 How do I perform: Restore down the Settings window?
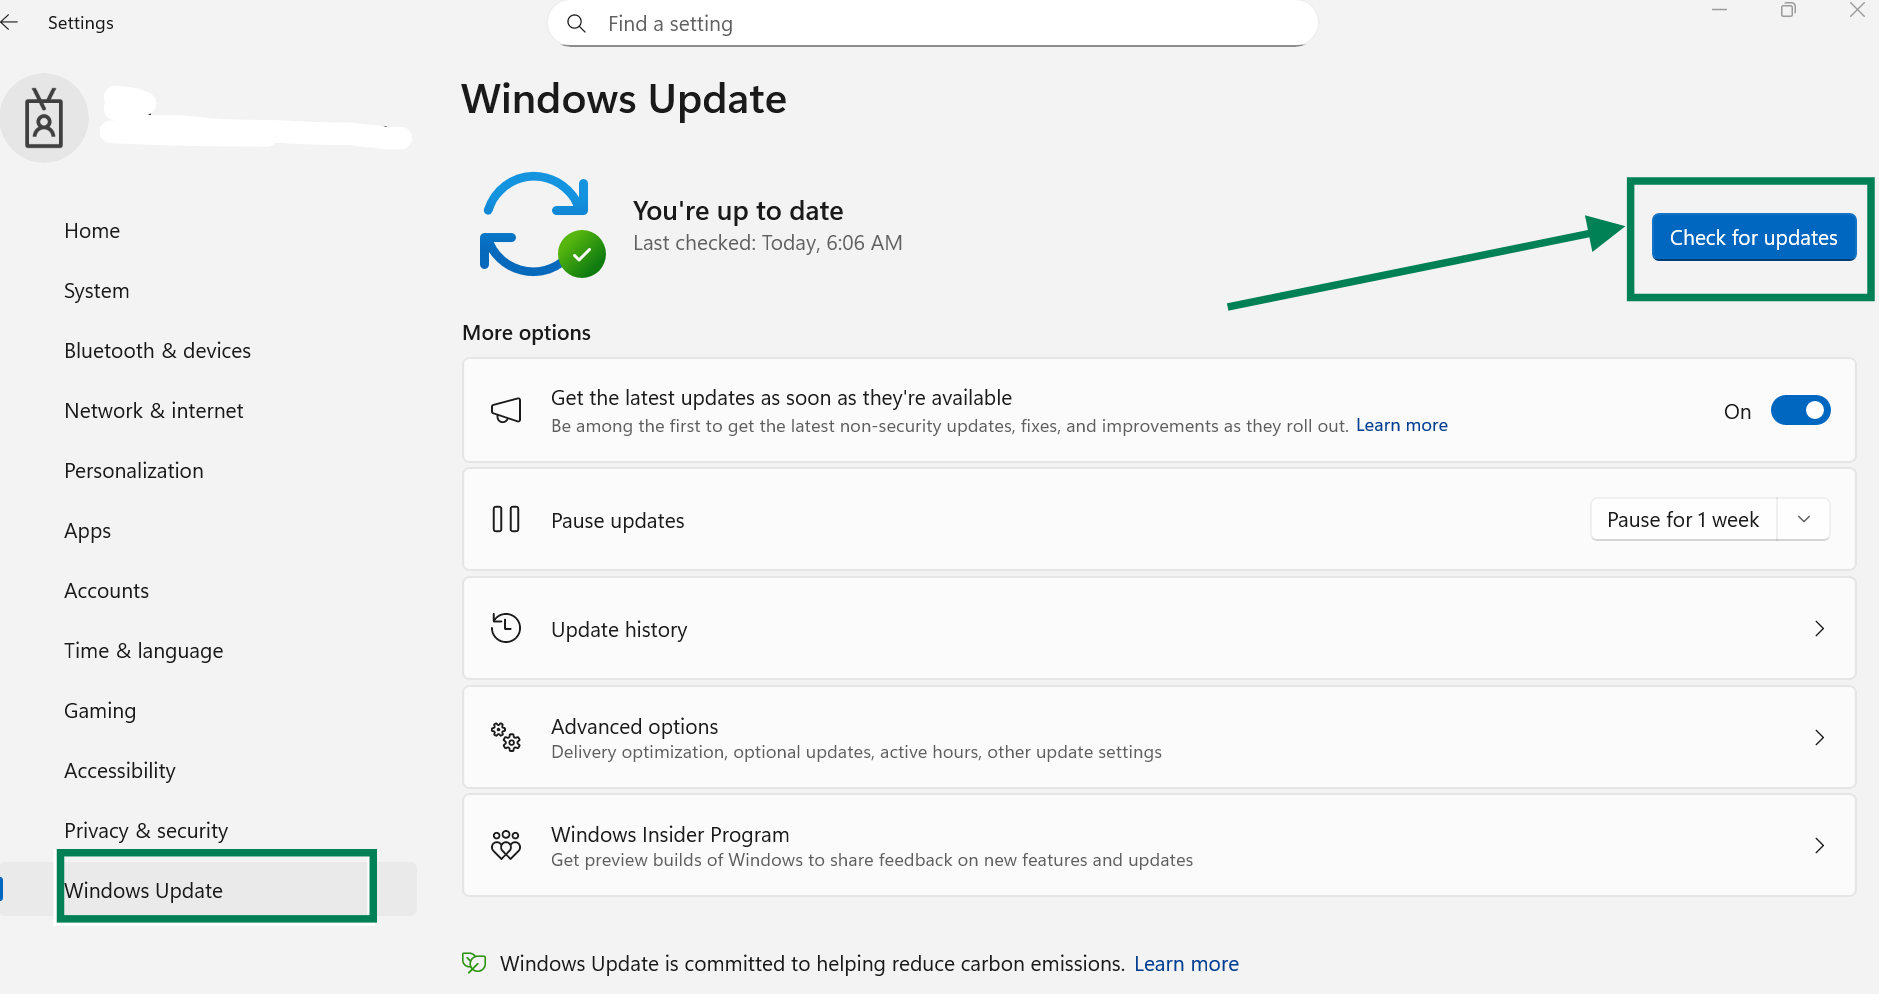pos(1788,10)
